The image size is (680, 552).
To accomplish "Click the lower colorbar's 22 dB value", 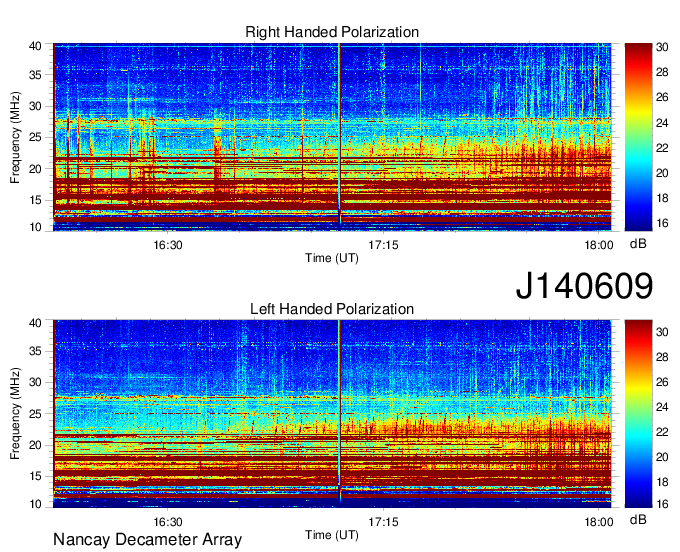I will pos(662,432).
